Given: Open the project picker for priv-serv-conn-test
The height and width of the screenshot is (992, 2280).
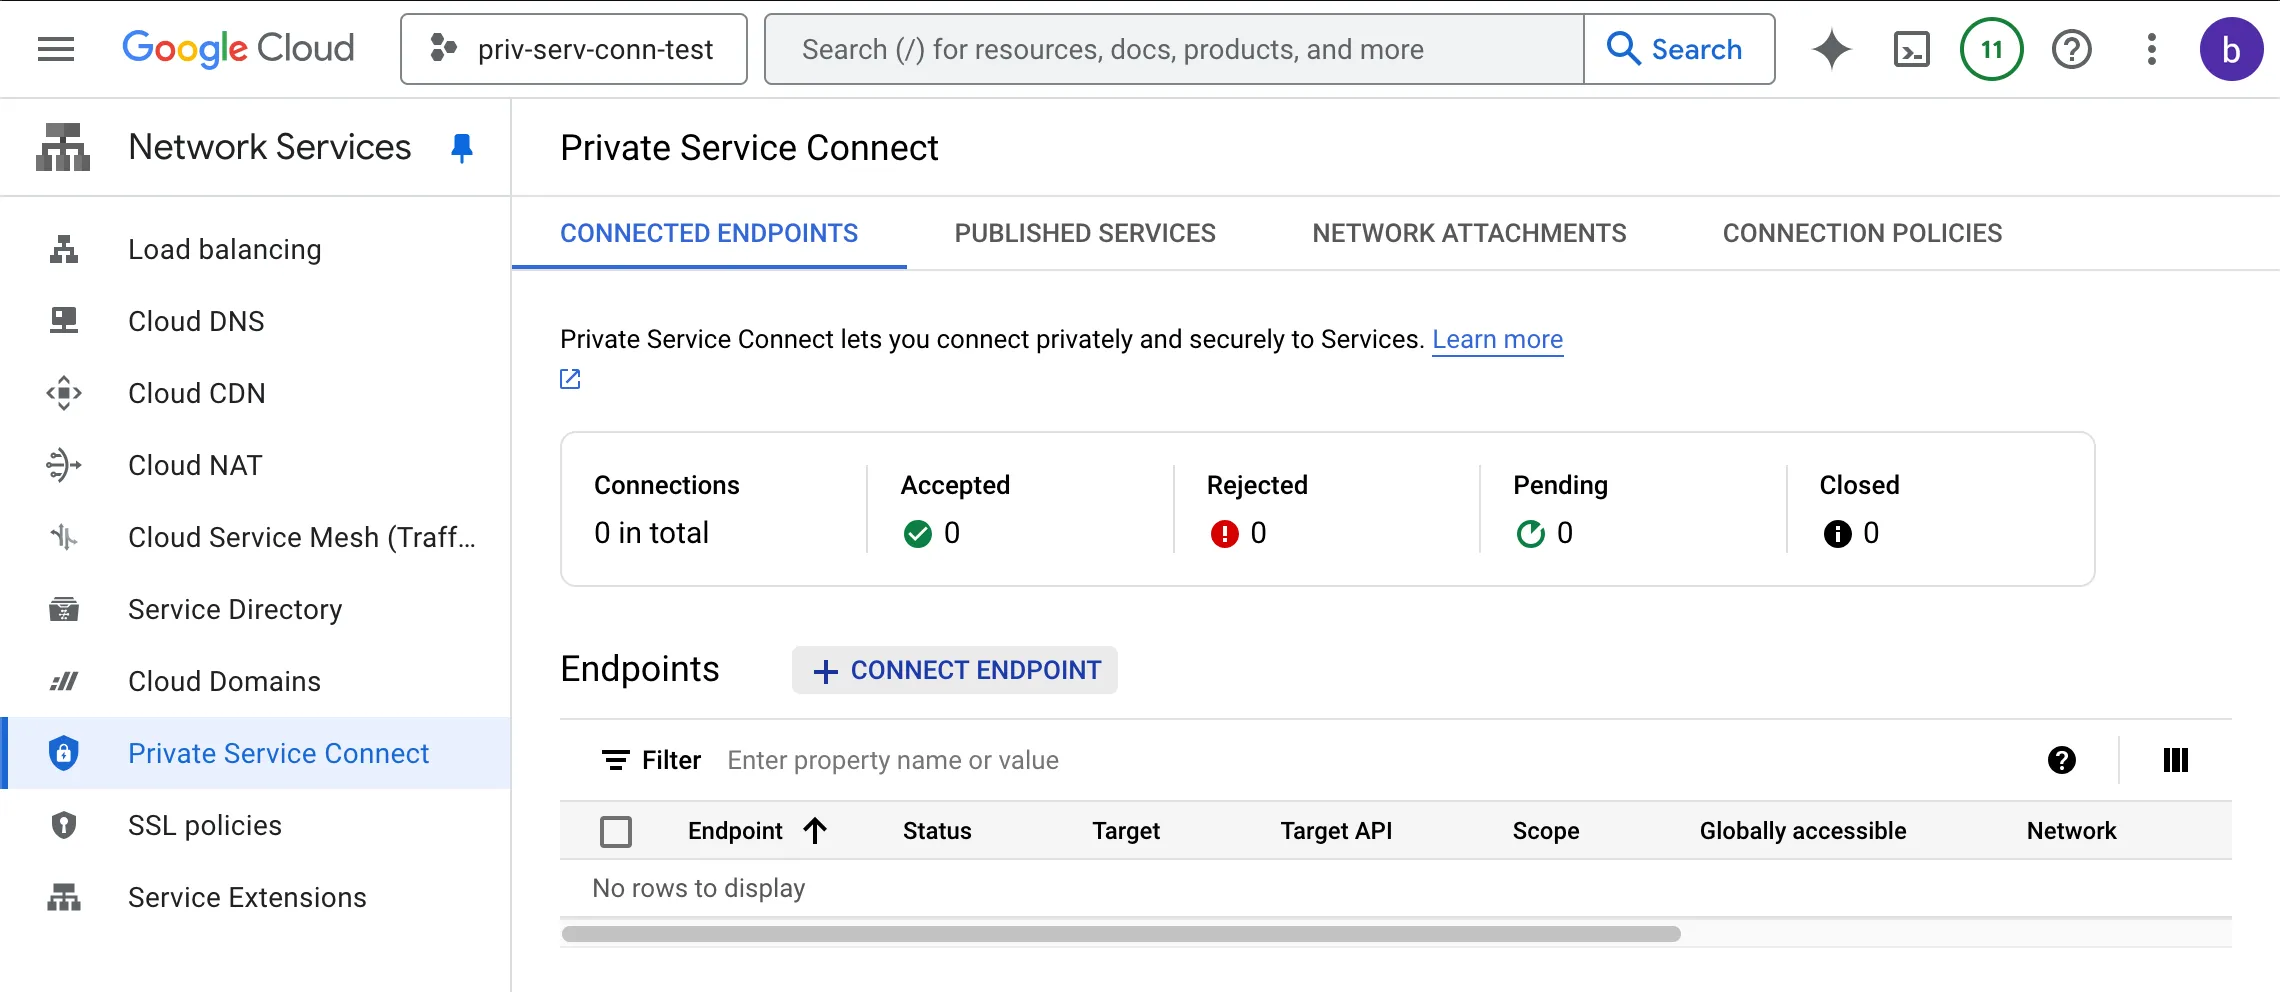Looking at the screenshot, I should [572, 49].
